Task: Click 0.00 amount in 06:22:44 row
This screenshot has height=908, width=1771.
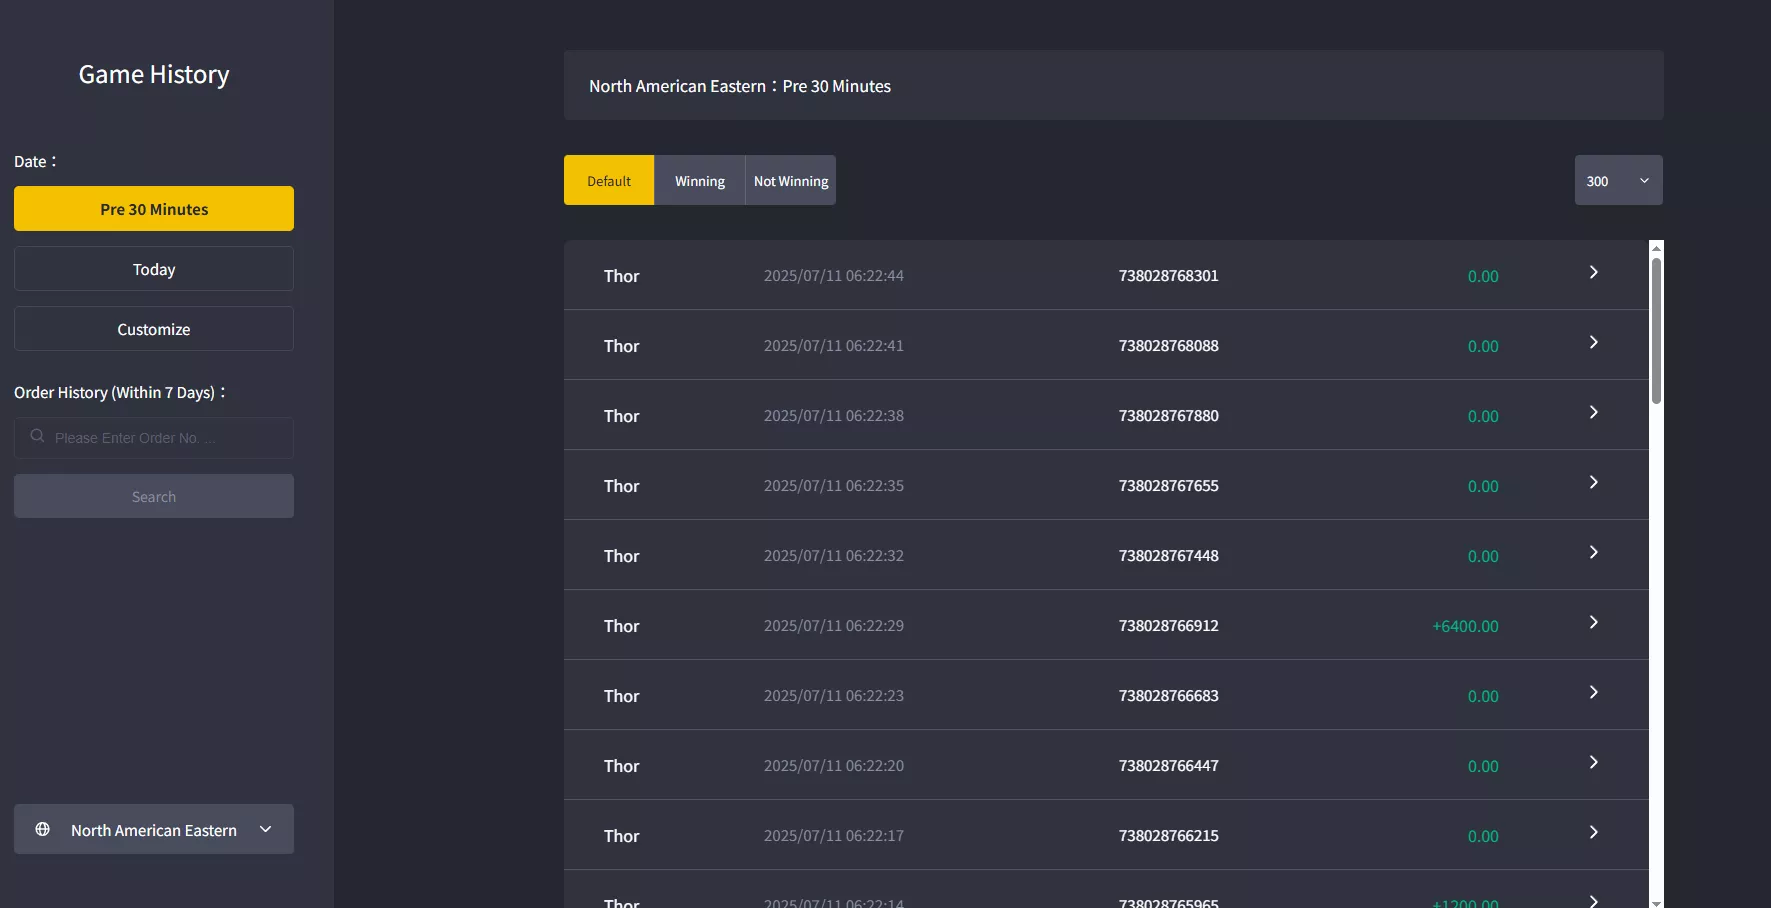Action: pos(1483,276)
